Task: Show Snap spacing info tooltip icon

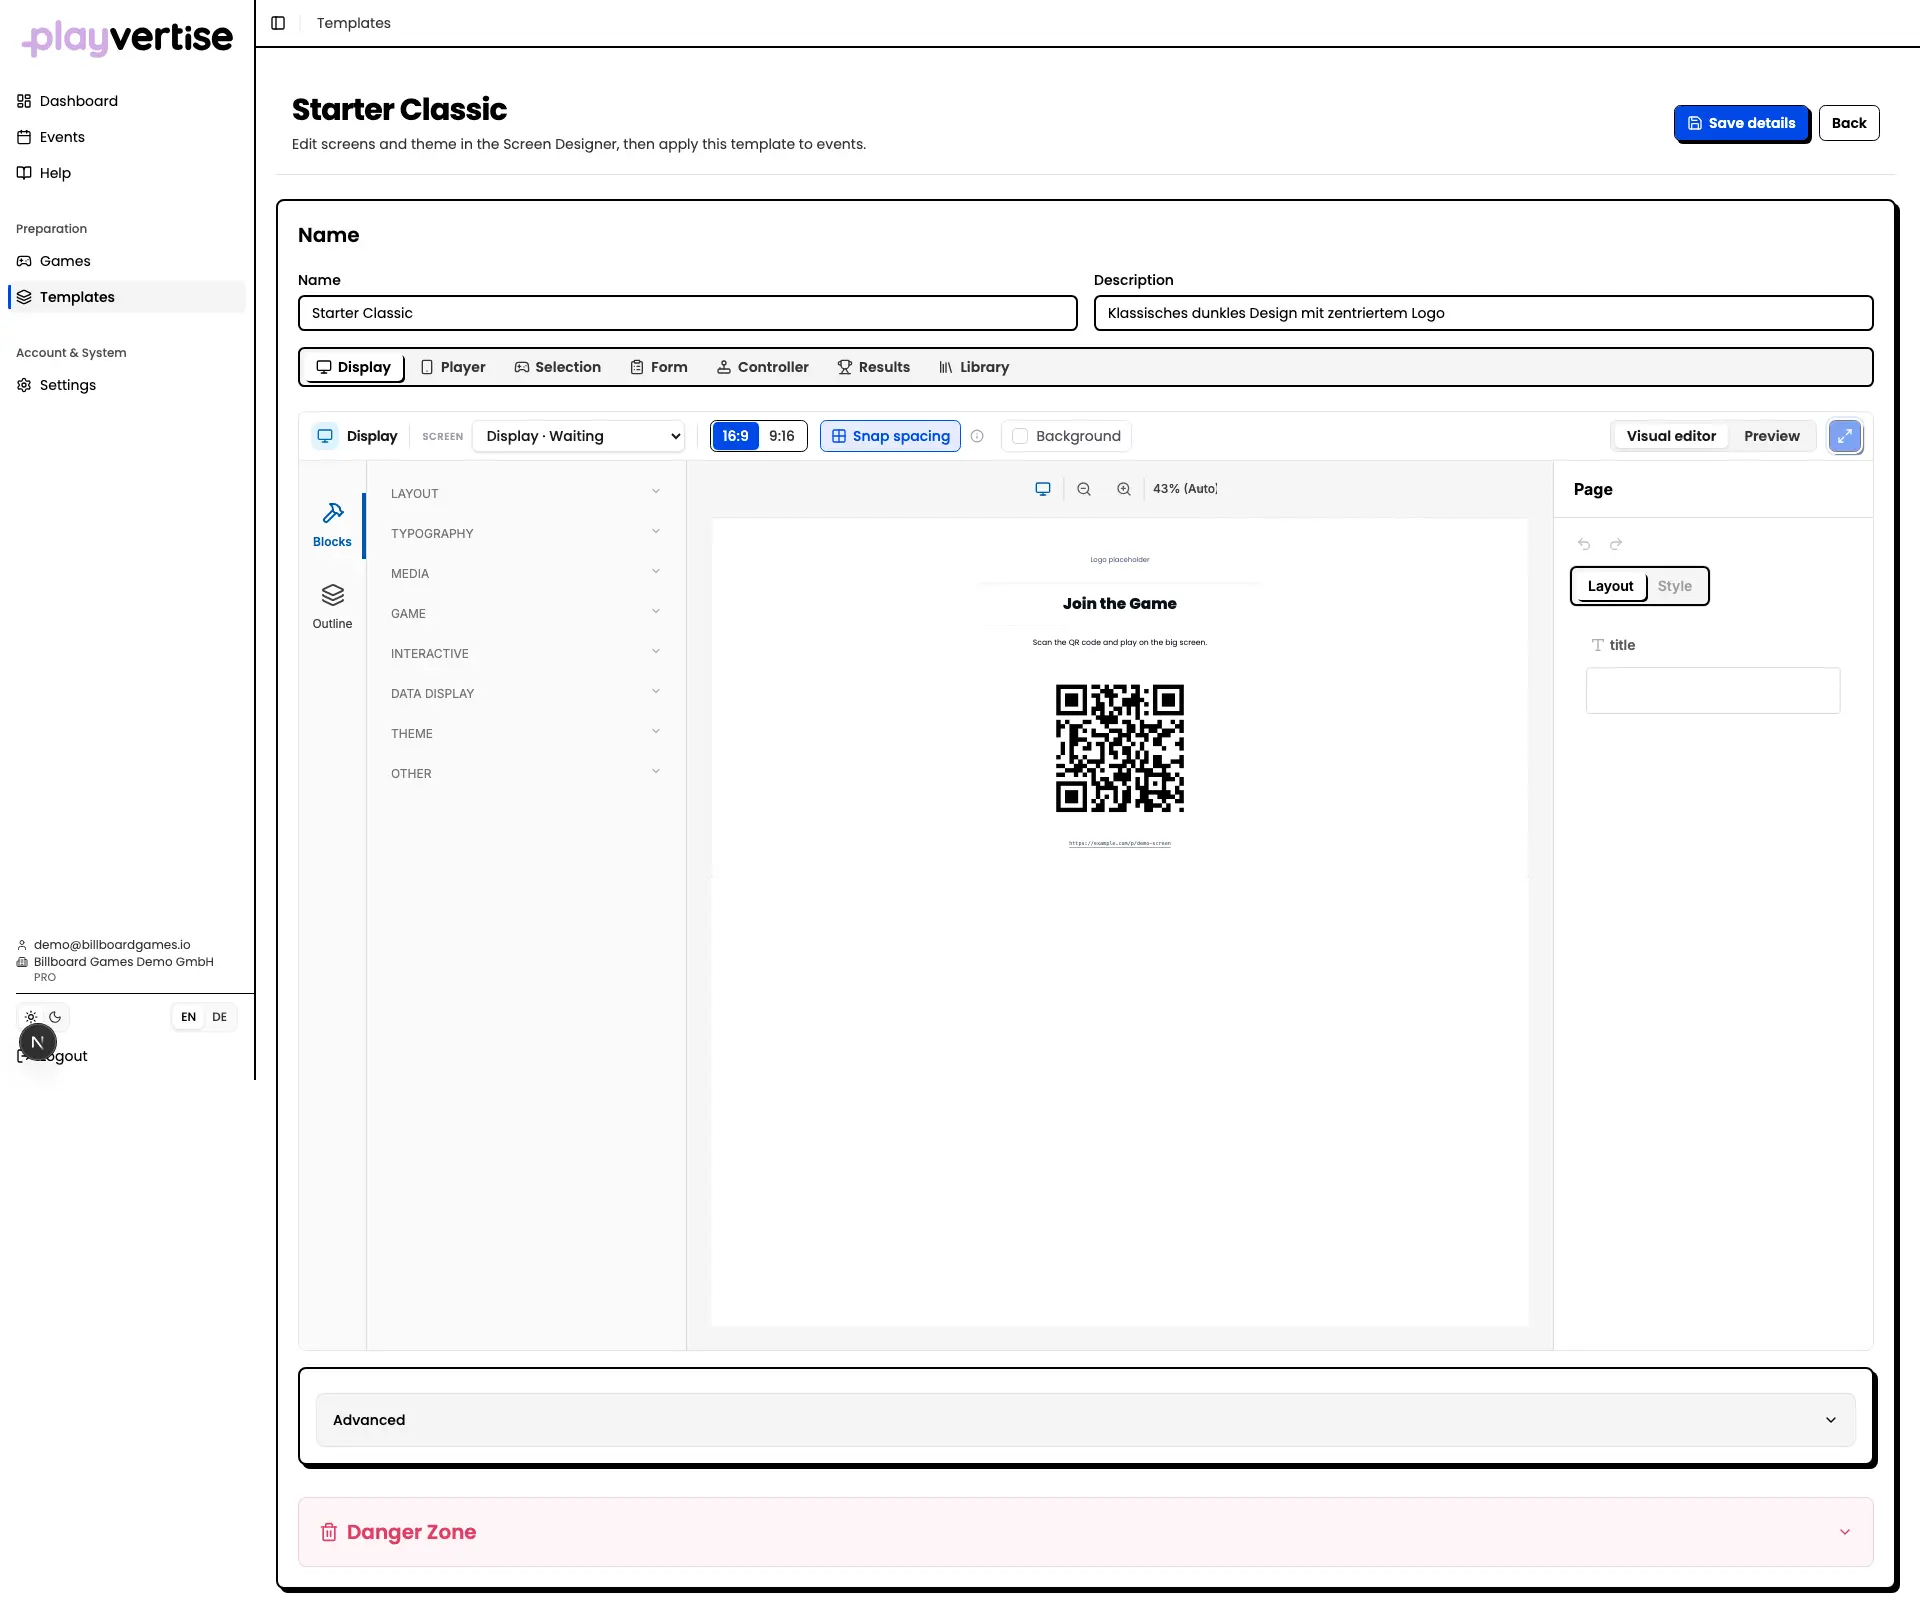Action: click(977, 436)
